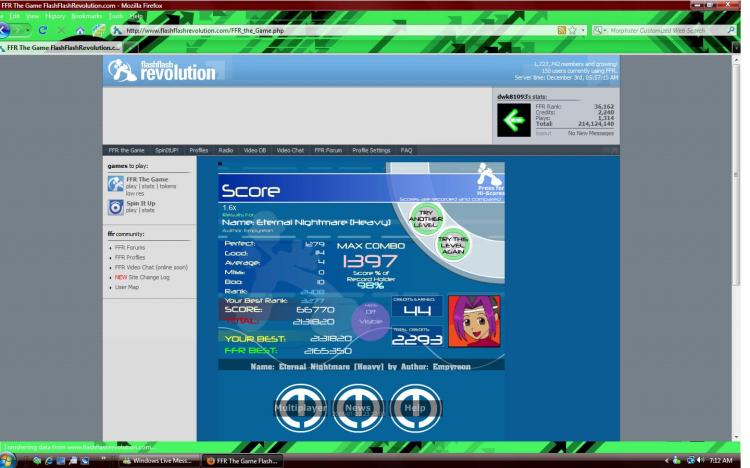Screen dimensions: 750x468
Task: Click the FFR Forums community link
Action: coord(130,247)
